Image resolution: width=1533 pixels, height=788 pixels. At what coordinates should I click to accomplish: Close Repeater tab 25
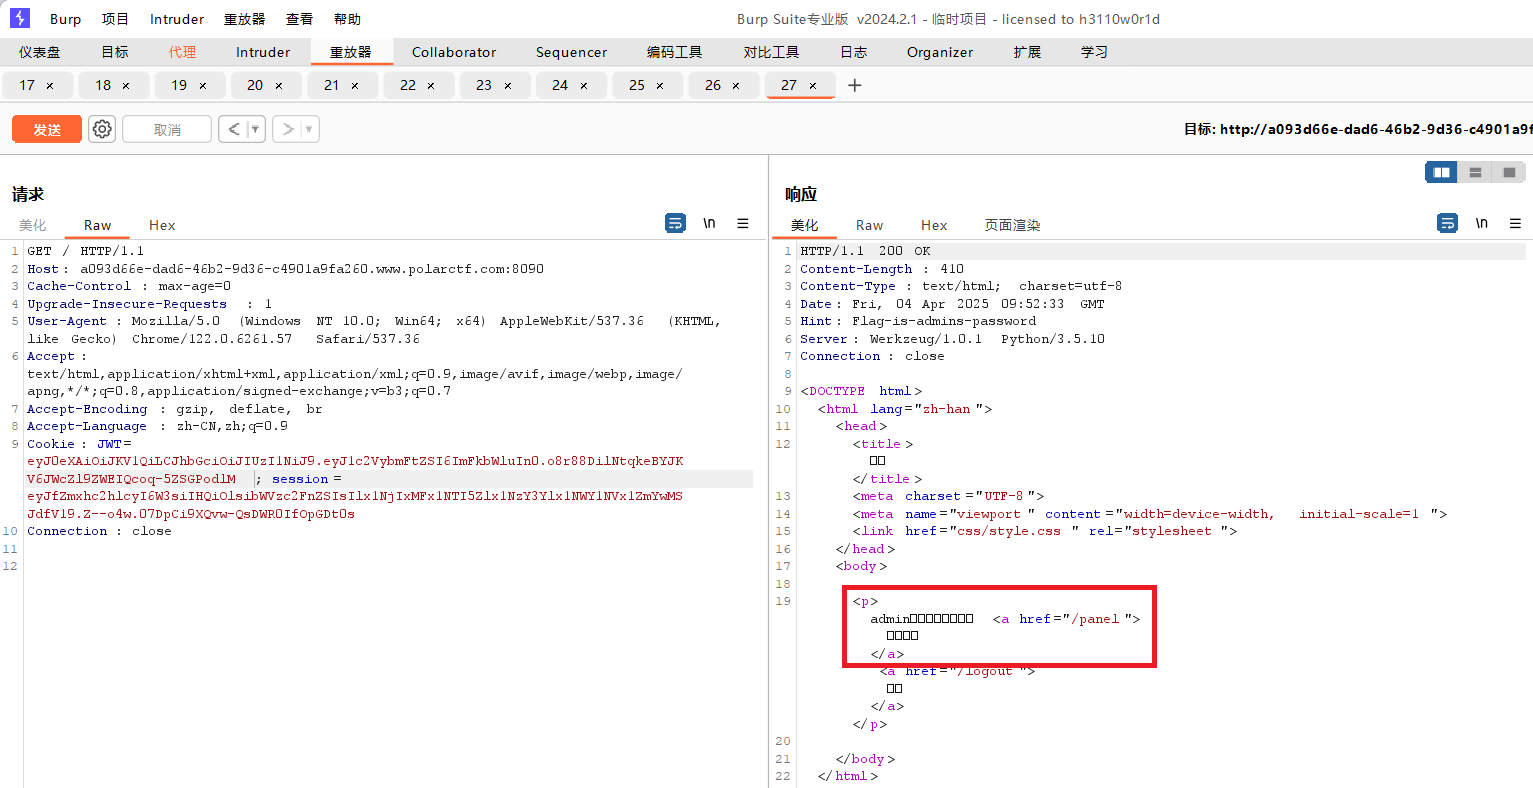(x=660, y=86)
